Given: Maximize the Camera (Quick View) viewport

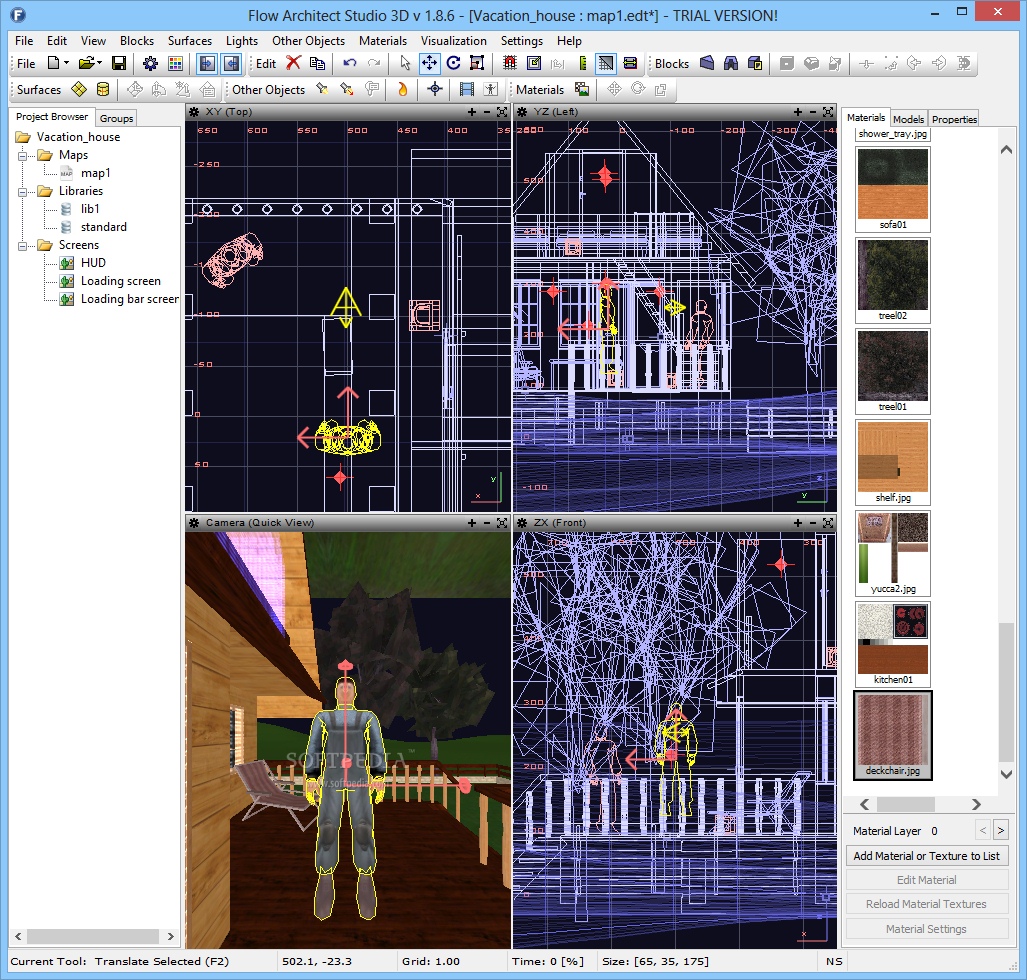Looking at the screenshot, I should 502,523.
